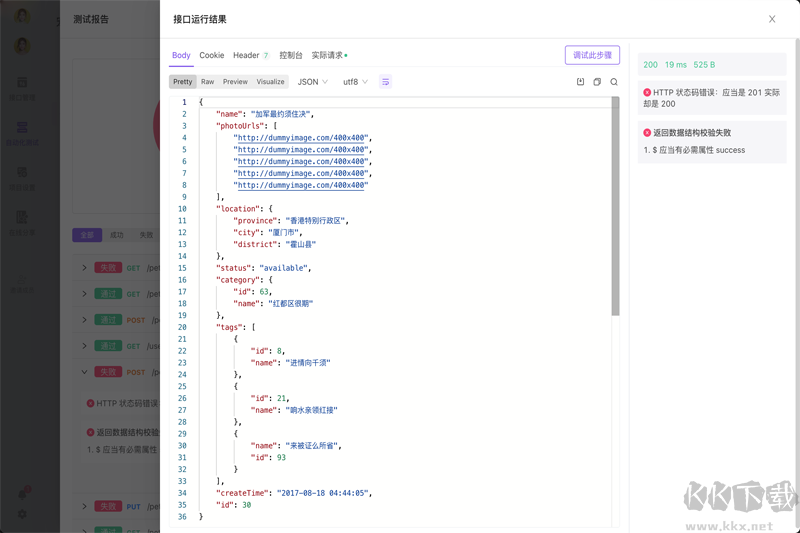Copy the response body using copy icon
The height and width of the screenshot is (533, 800).
(x=597, y=82)
